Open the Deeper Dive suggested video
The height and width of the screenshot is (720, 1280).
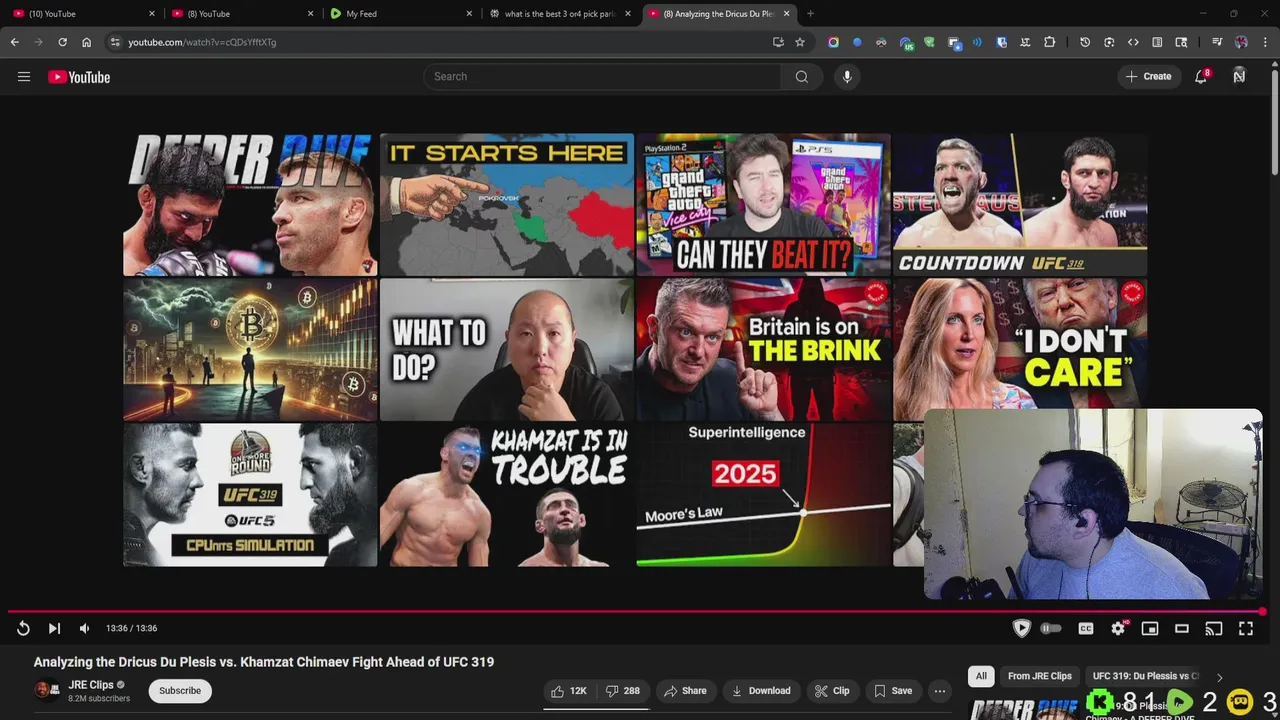pos(250,204)
